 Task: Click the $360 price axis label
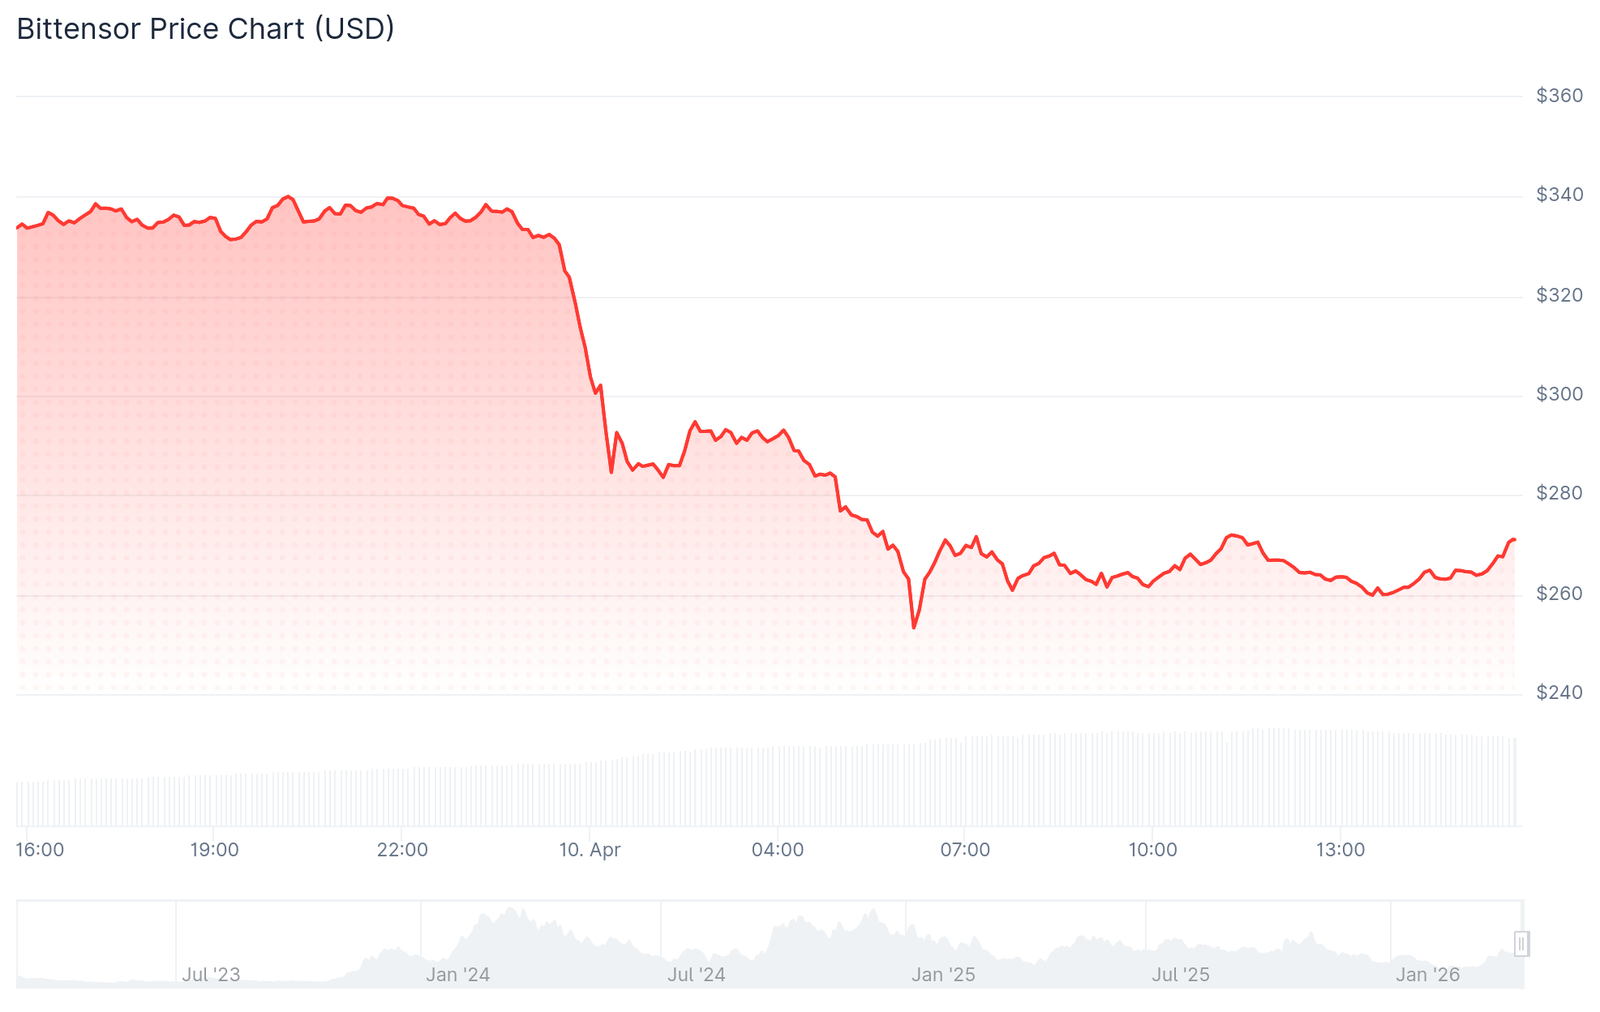point(1559,96)
